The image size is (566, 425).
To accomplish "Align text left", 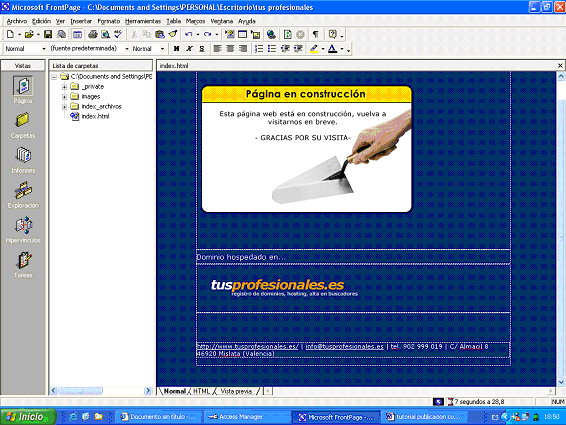I will click(x=217, y=48).
